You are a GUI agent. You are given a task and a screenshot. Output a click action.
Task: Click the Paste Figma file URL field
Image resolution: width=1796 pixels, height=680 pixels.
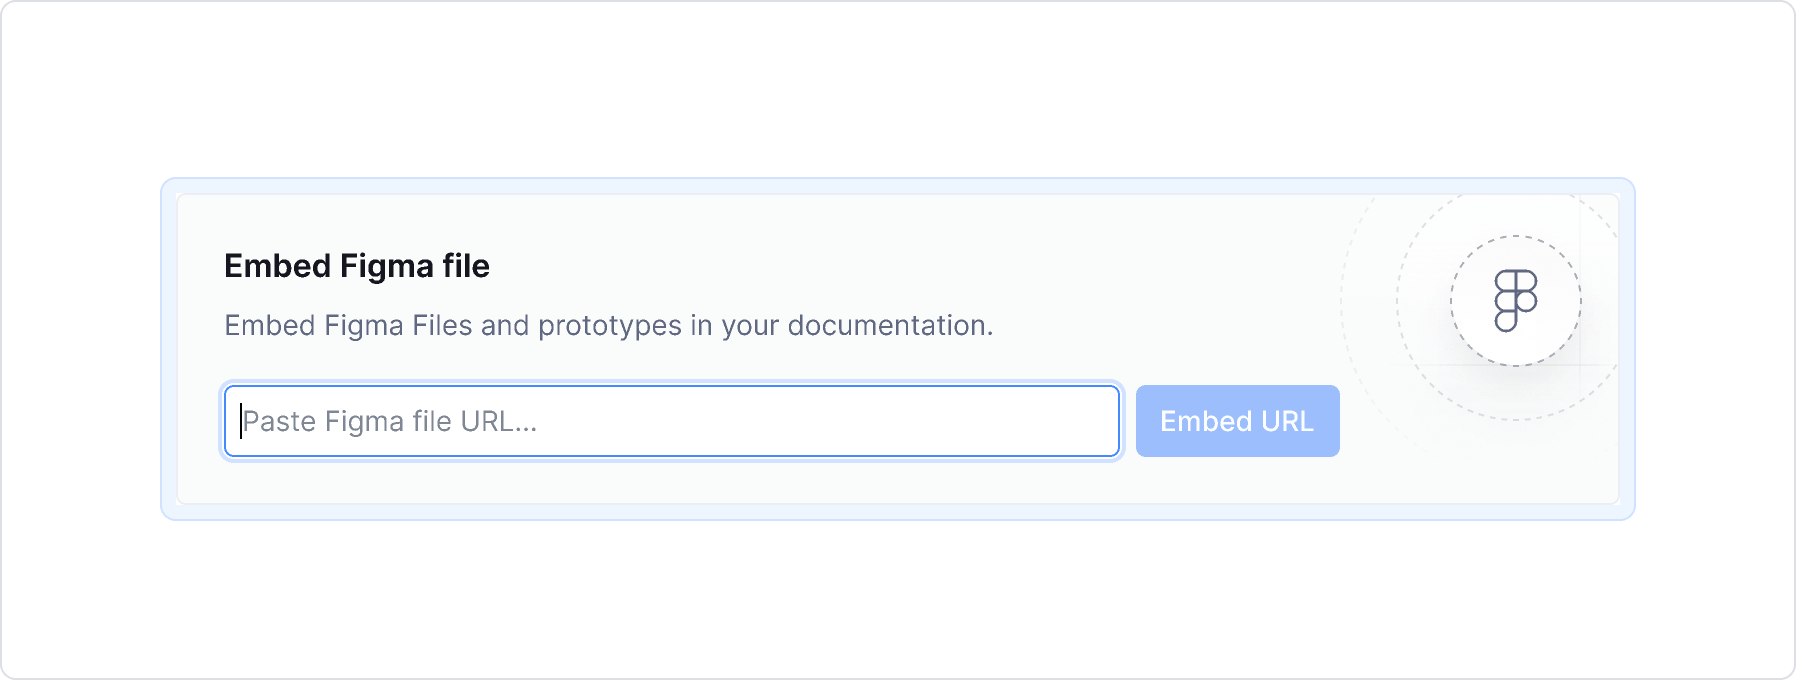(x=670, y=421)
